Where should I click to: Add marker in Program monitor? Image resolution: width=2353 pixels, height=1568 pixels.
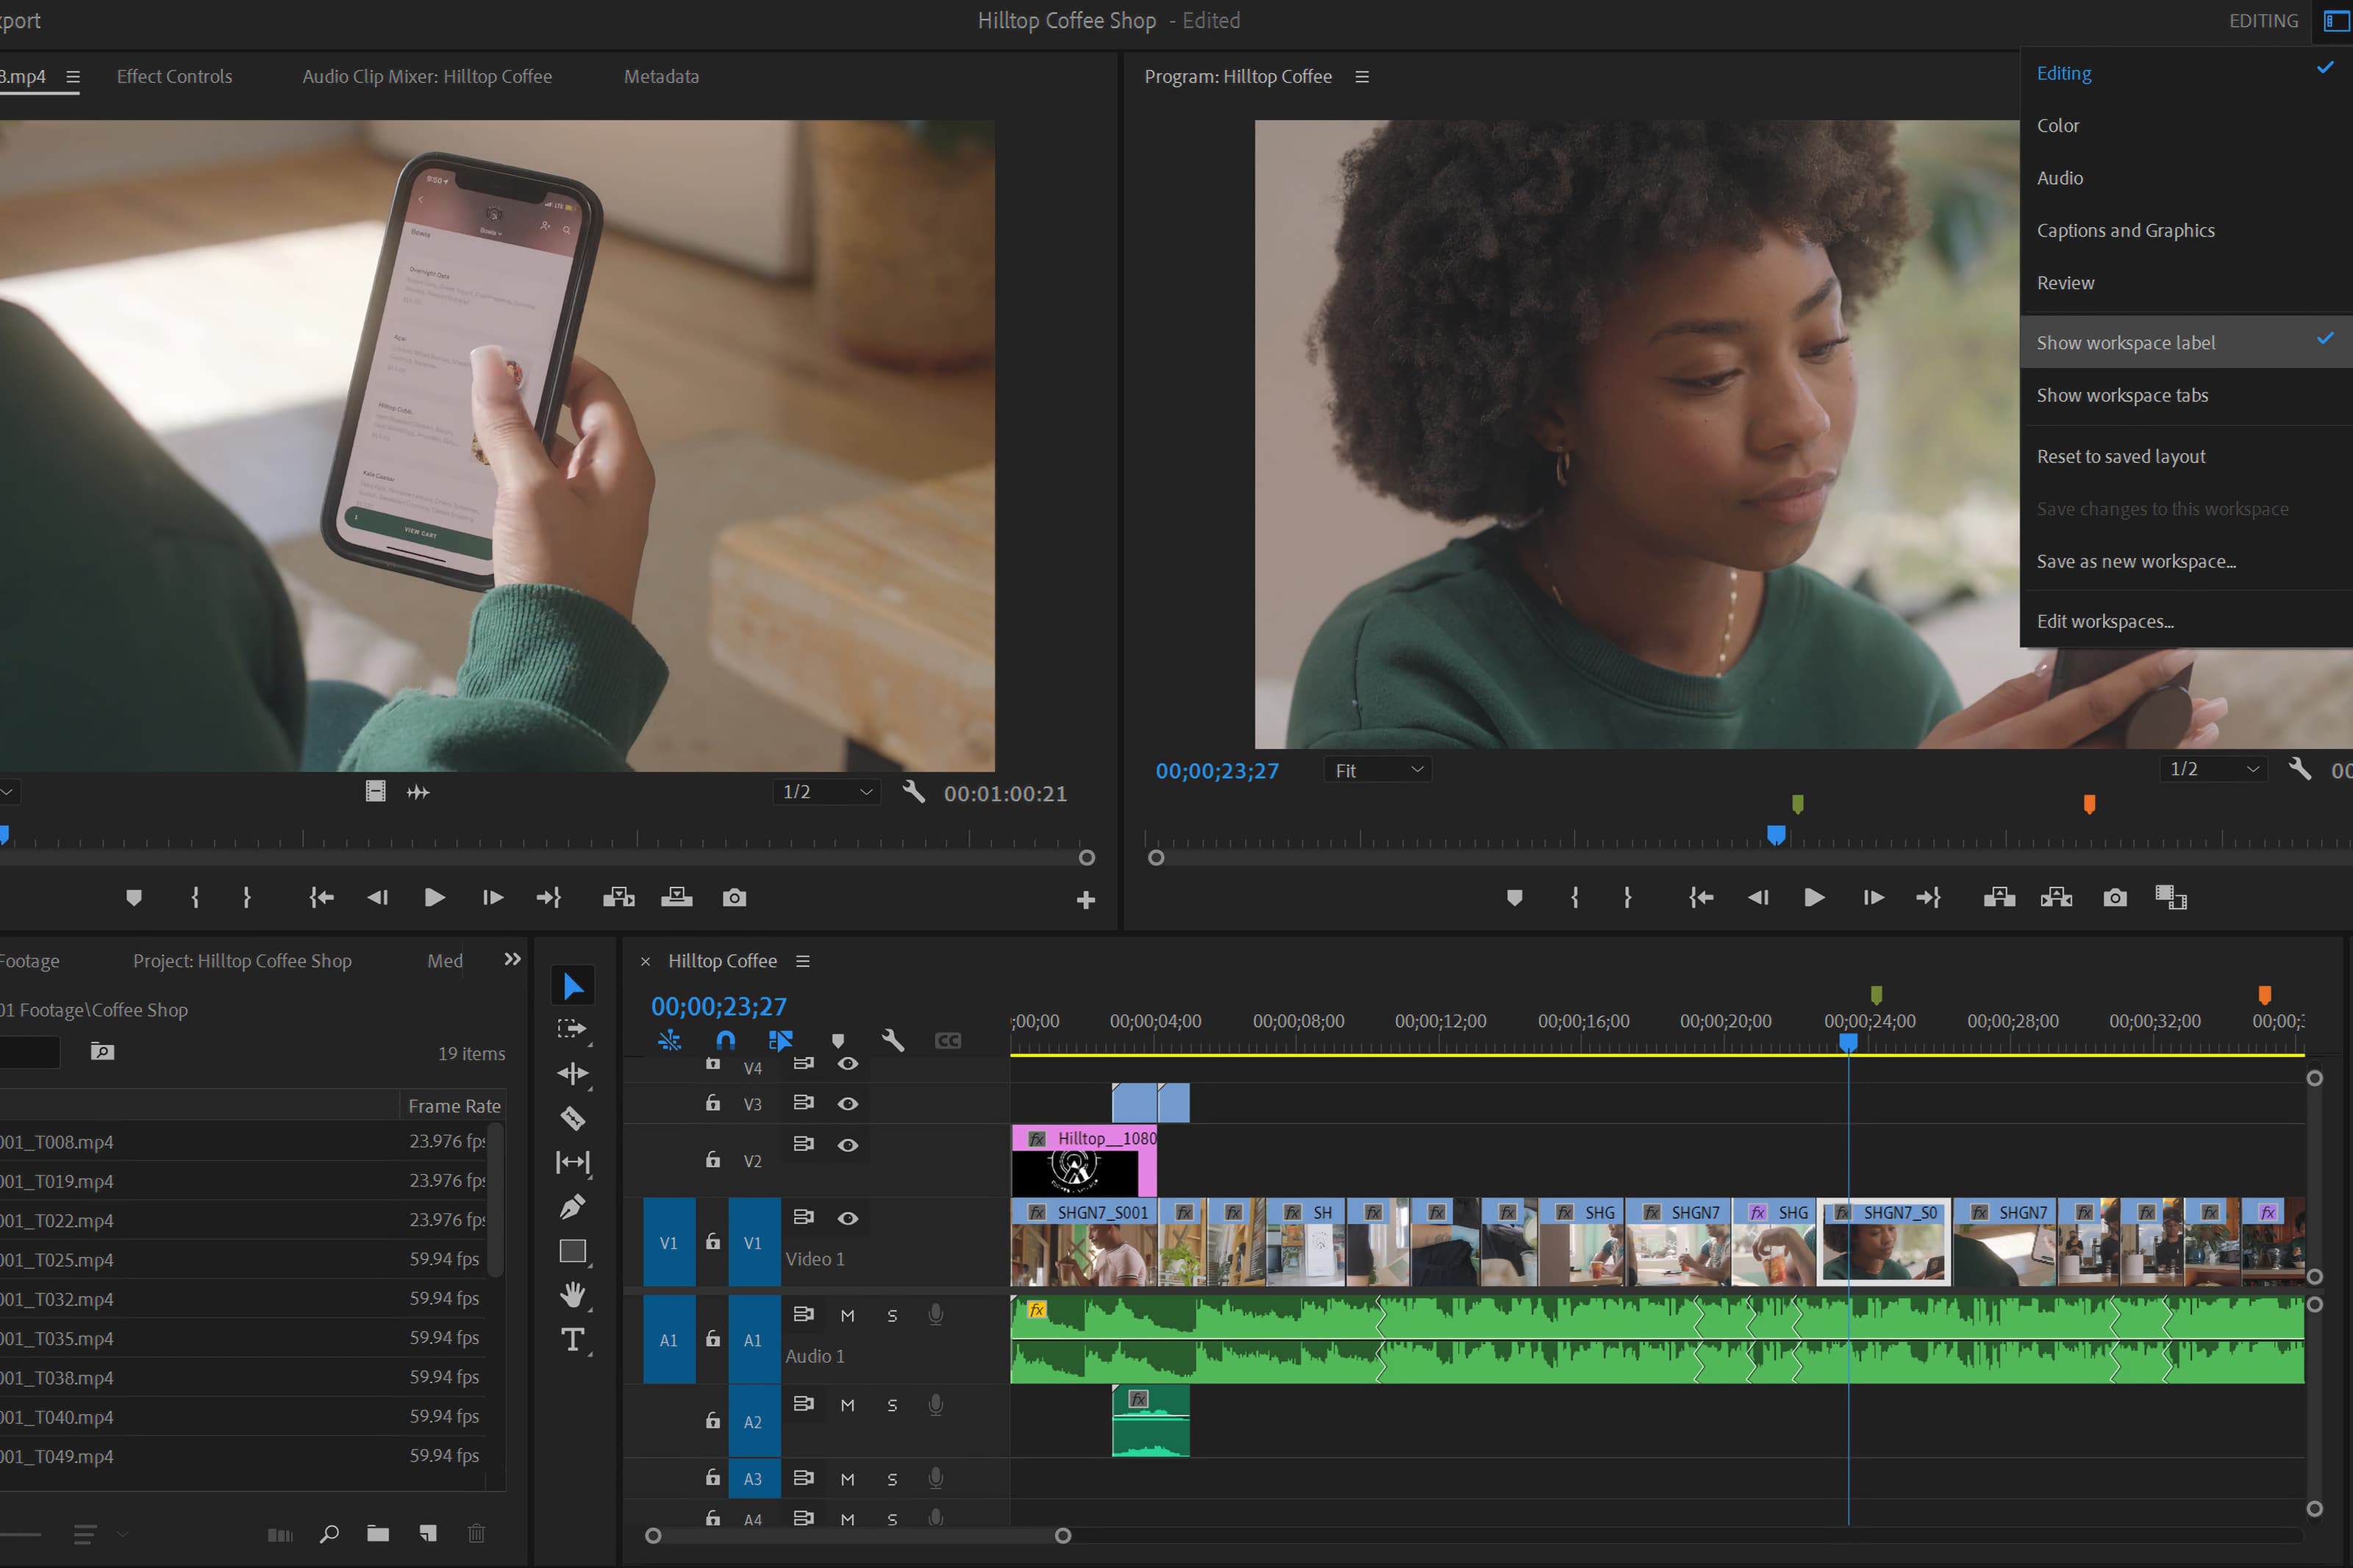1514,898
